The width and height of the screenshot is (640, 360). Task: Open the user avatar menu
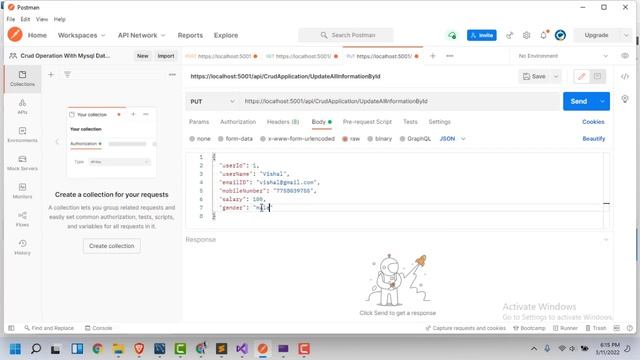pos(560,36)
